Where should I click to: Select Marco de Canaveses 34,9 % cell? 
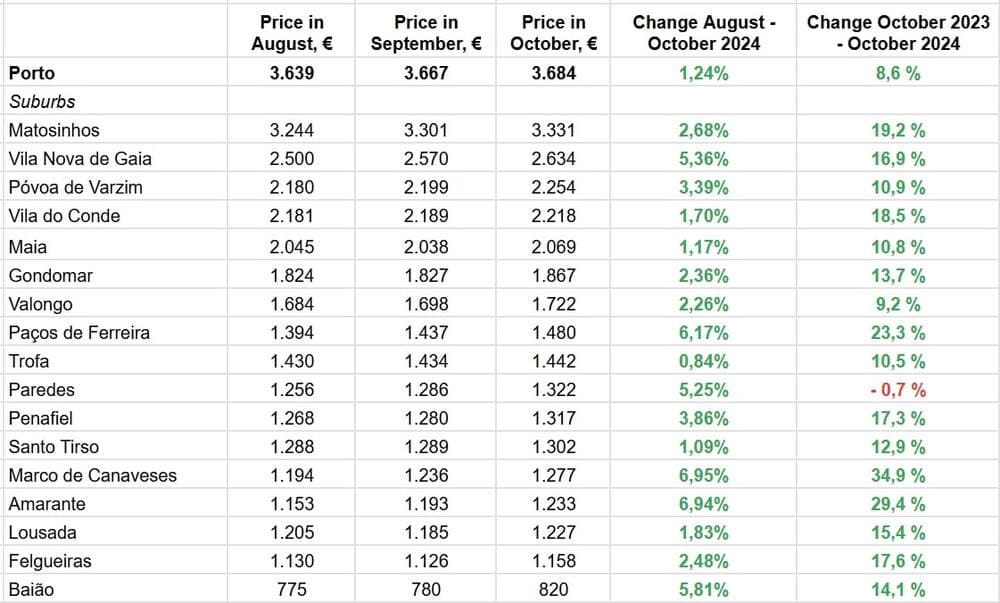(x=897, y=476)
